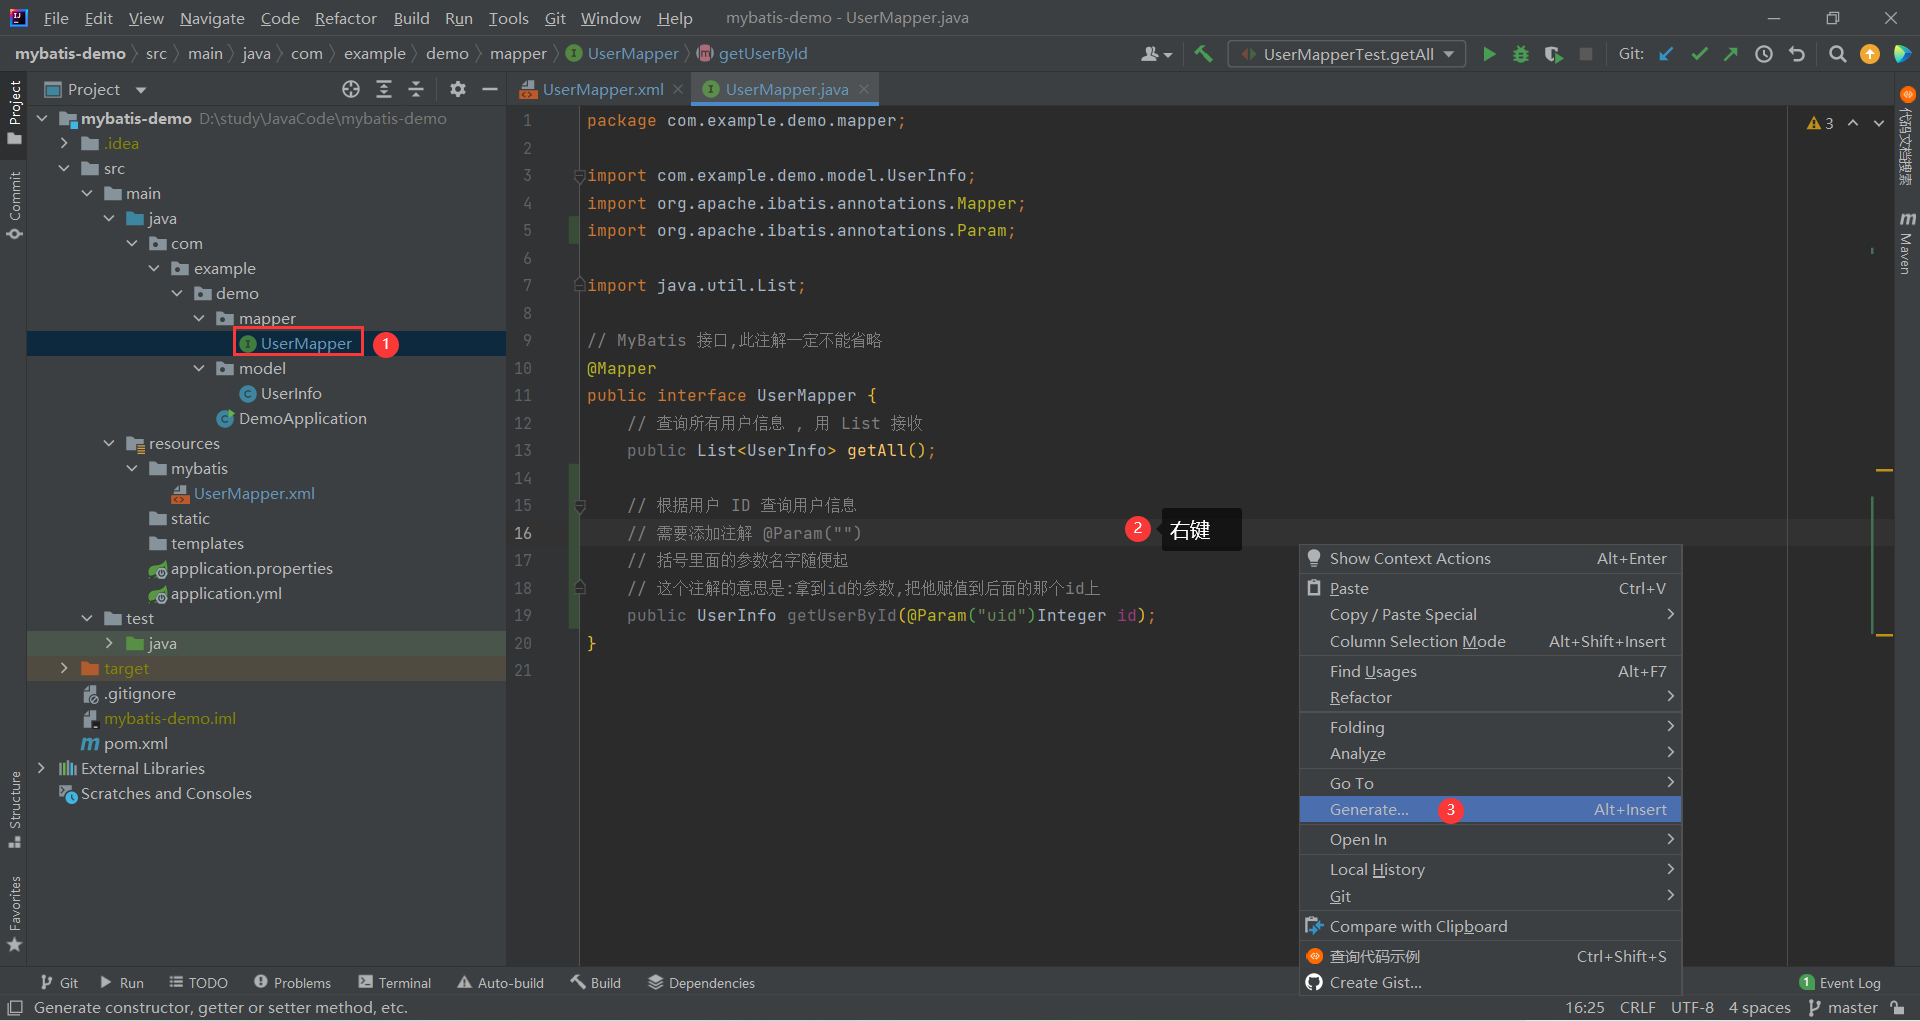
Task: Click the warnings indicator showing 3
Action: click(1820, 123)
